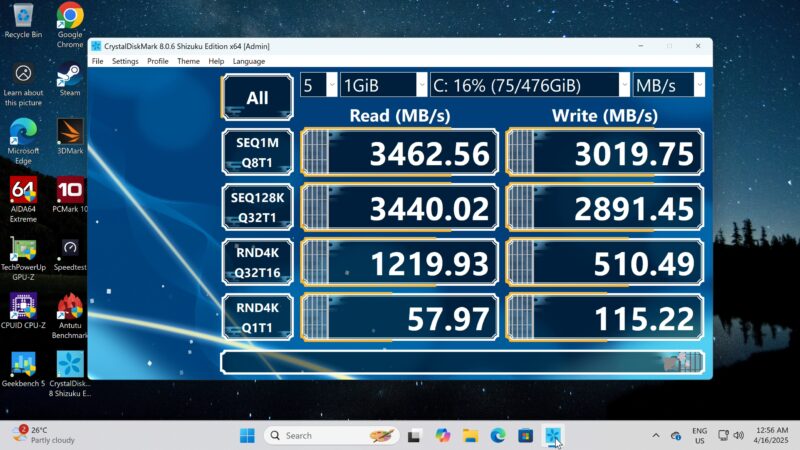Click the taskbar Search box
Screen dimensions: 800x450
[331, 436]
